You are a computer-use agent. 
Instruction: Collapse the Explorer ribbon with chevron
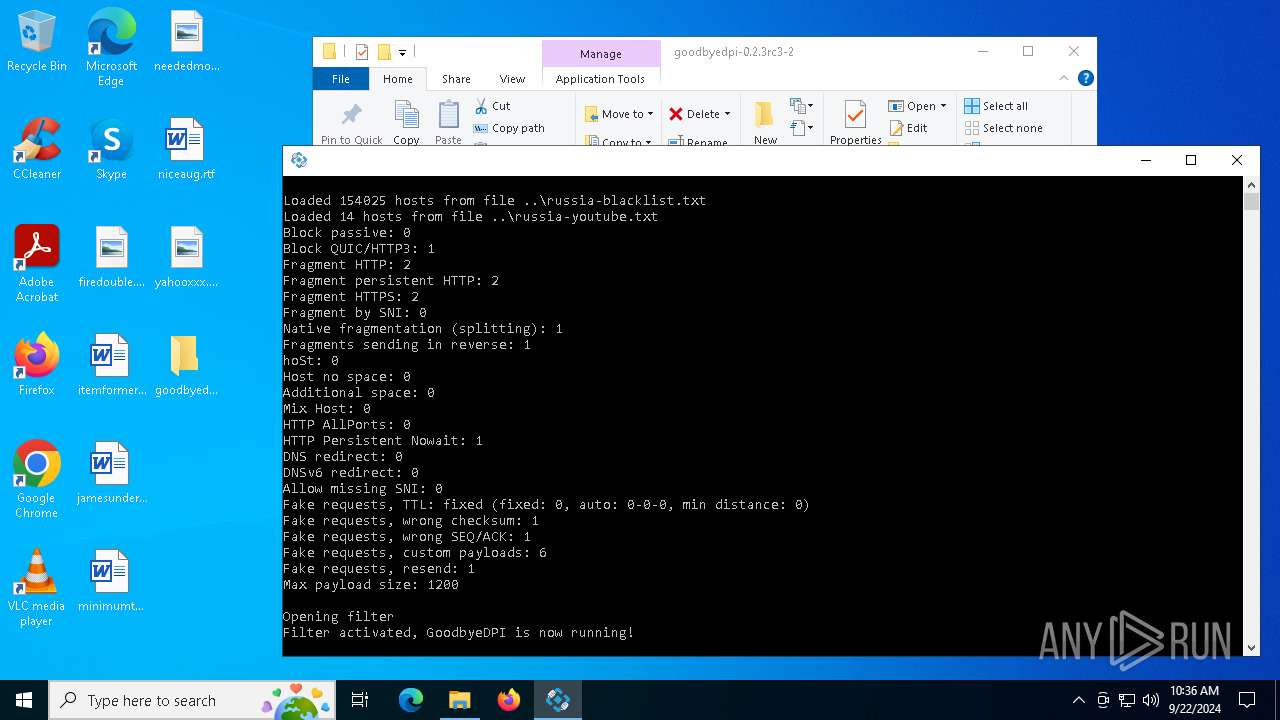pos(1064,78)
